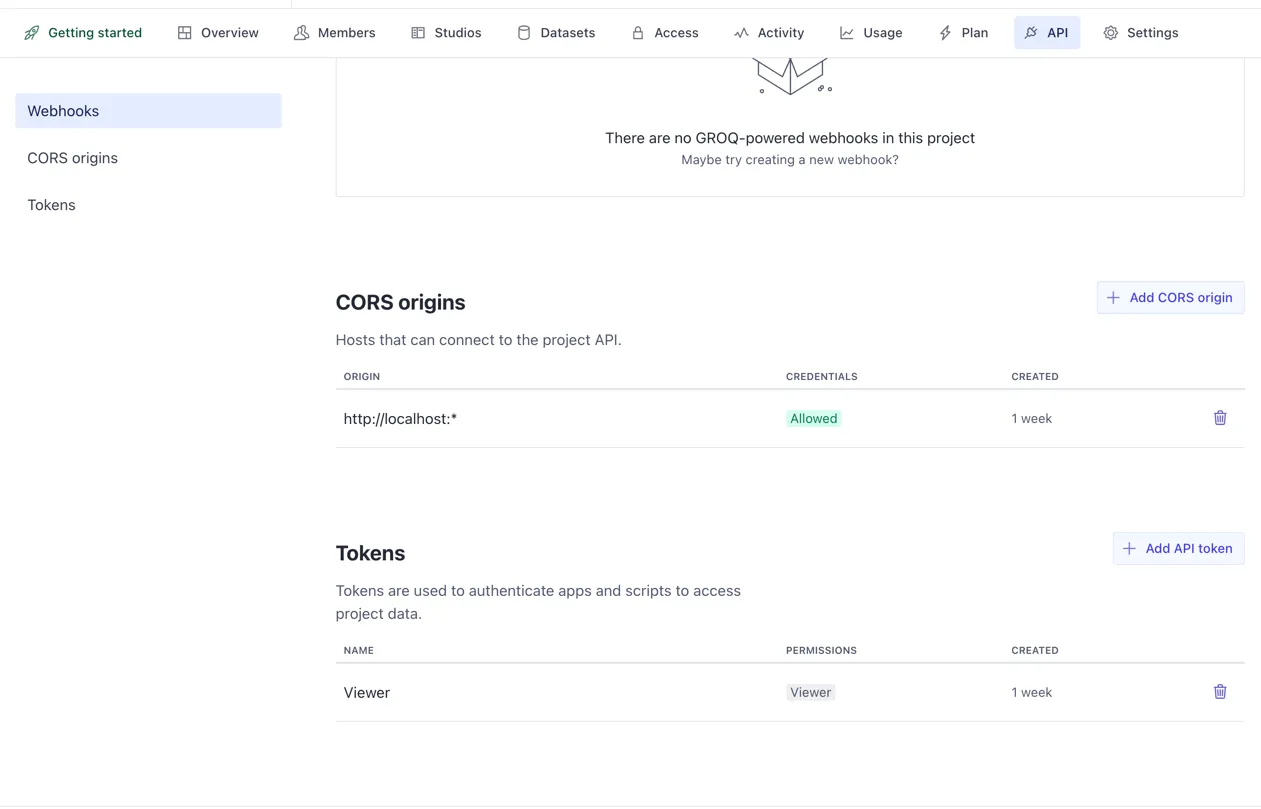This screenshot has height=809, width=1261.
Task: Click the Settings gear icon
Action: click(x=1110, y=33)
